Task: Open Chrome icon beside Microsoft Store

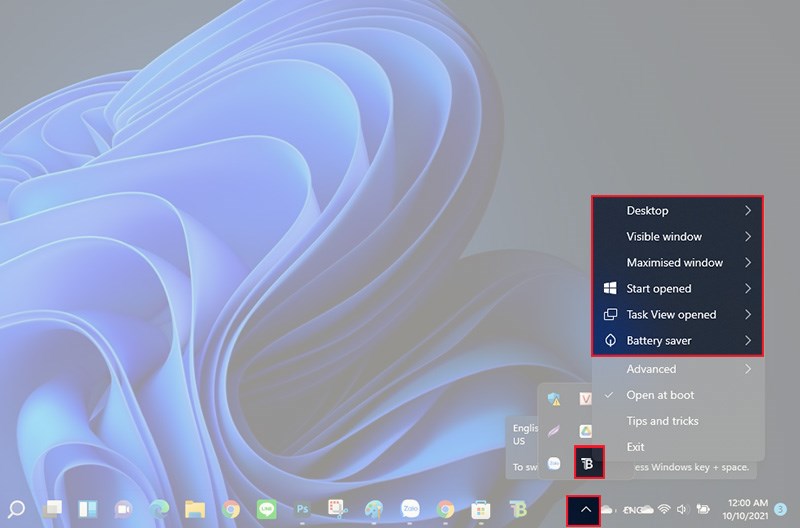Action: (x=445, y=509)
